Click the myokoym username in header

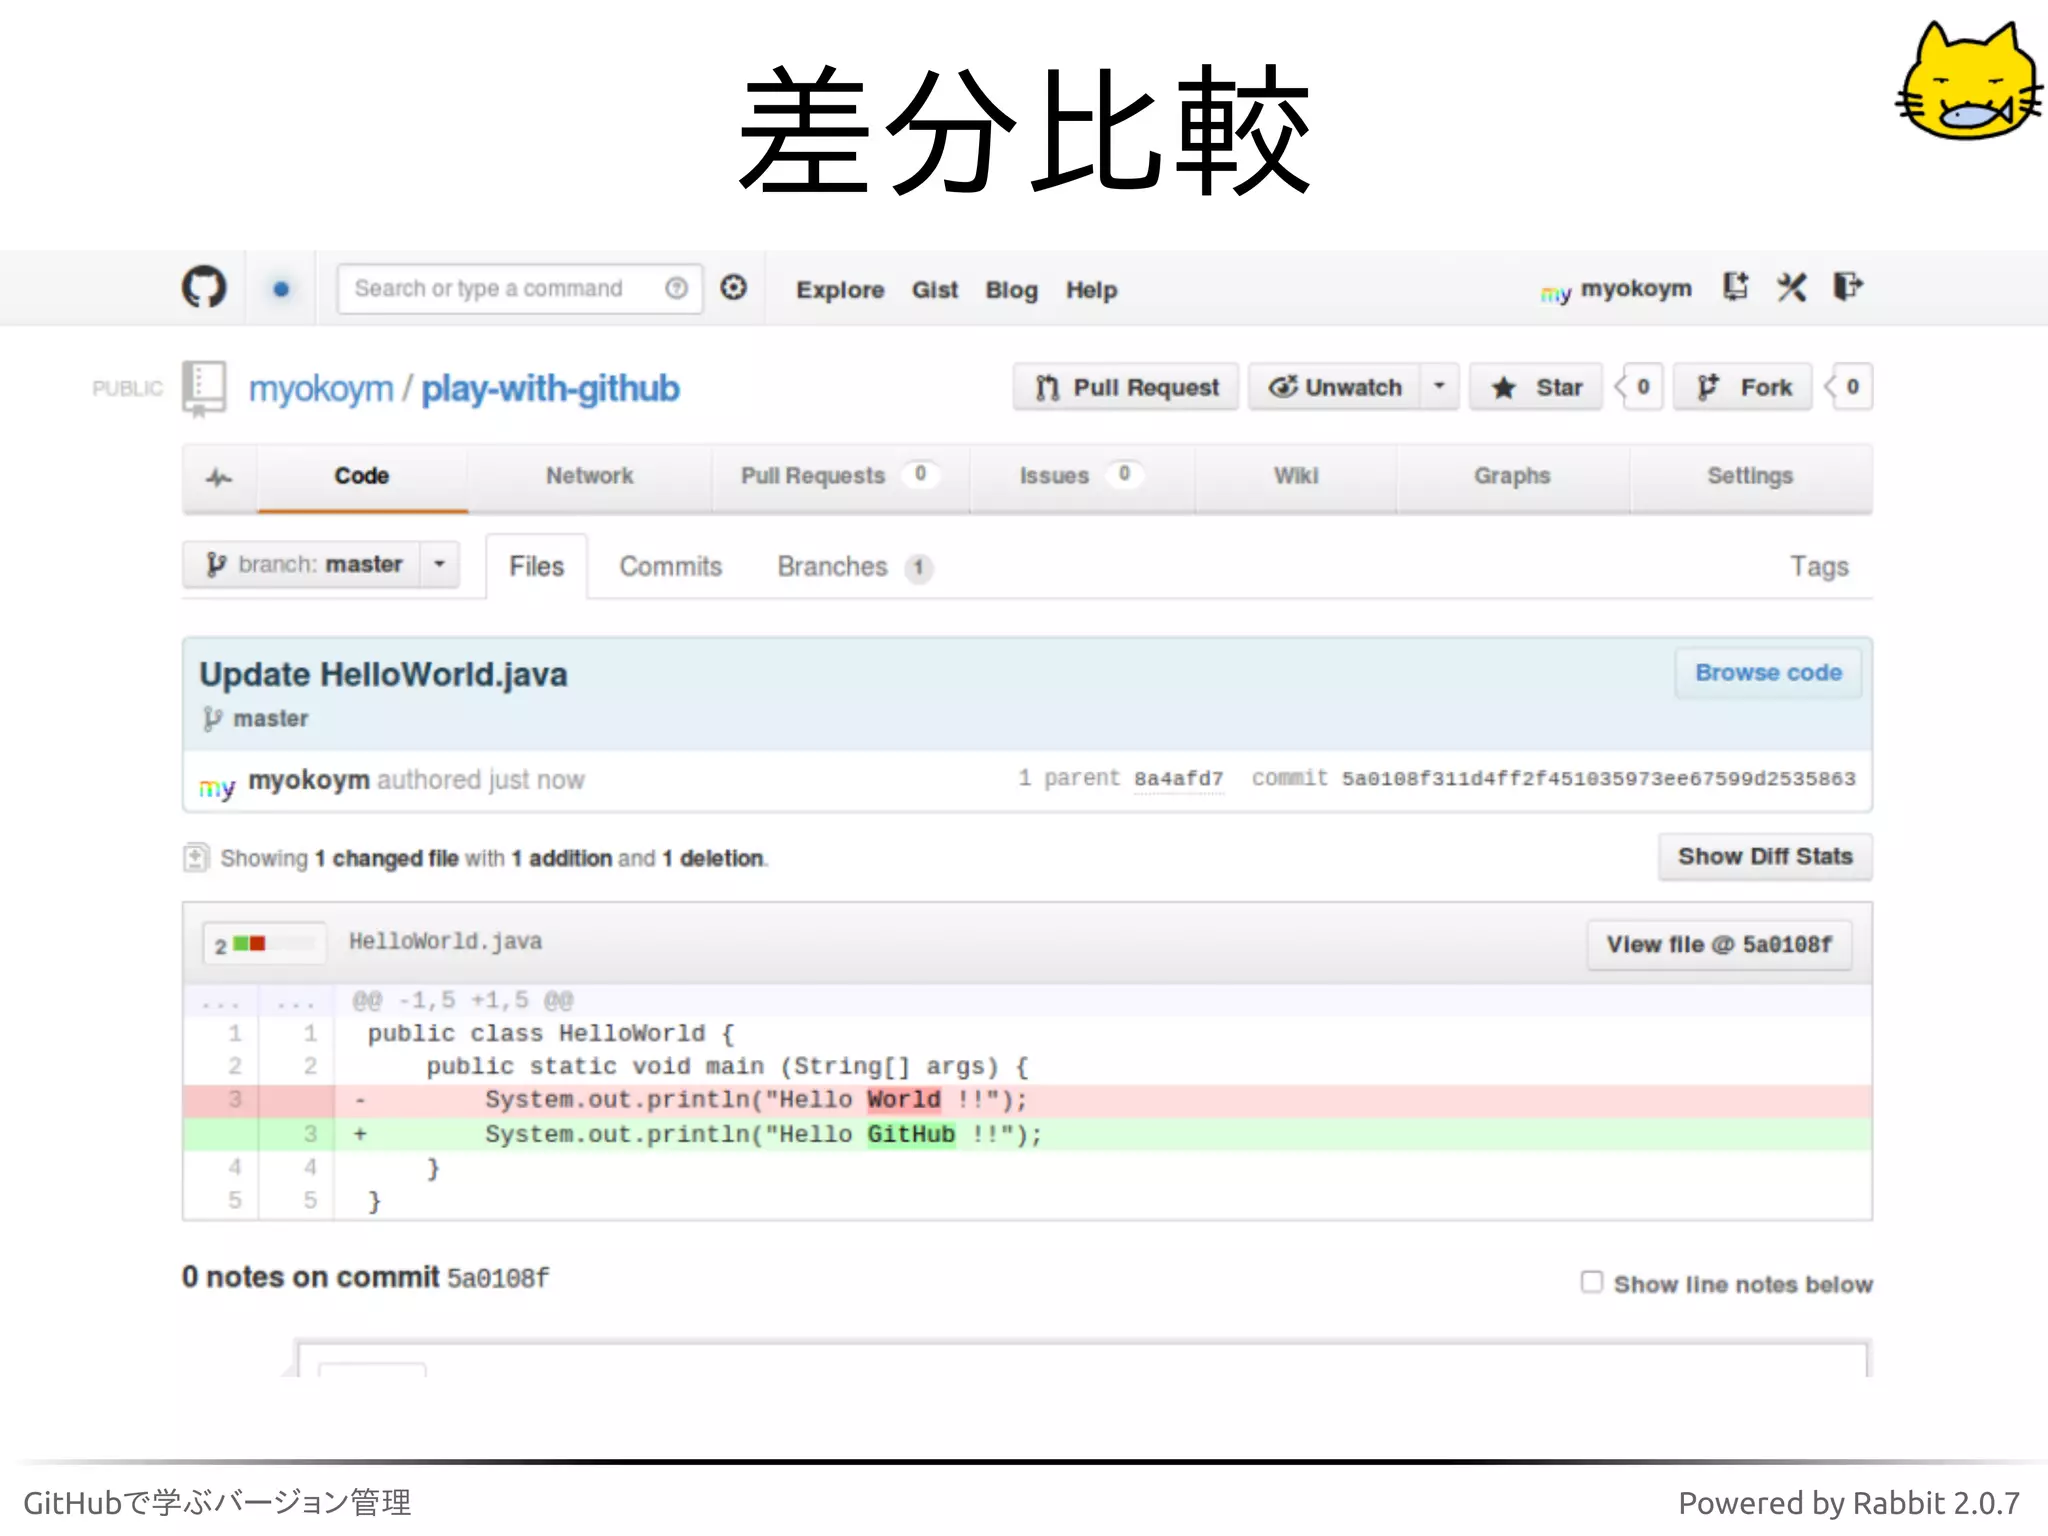pyautogui.click(x=1636, y=289)
